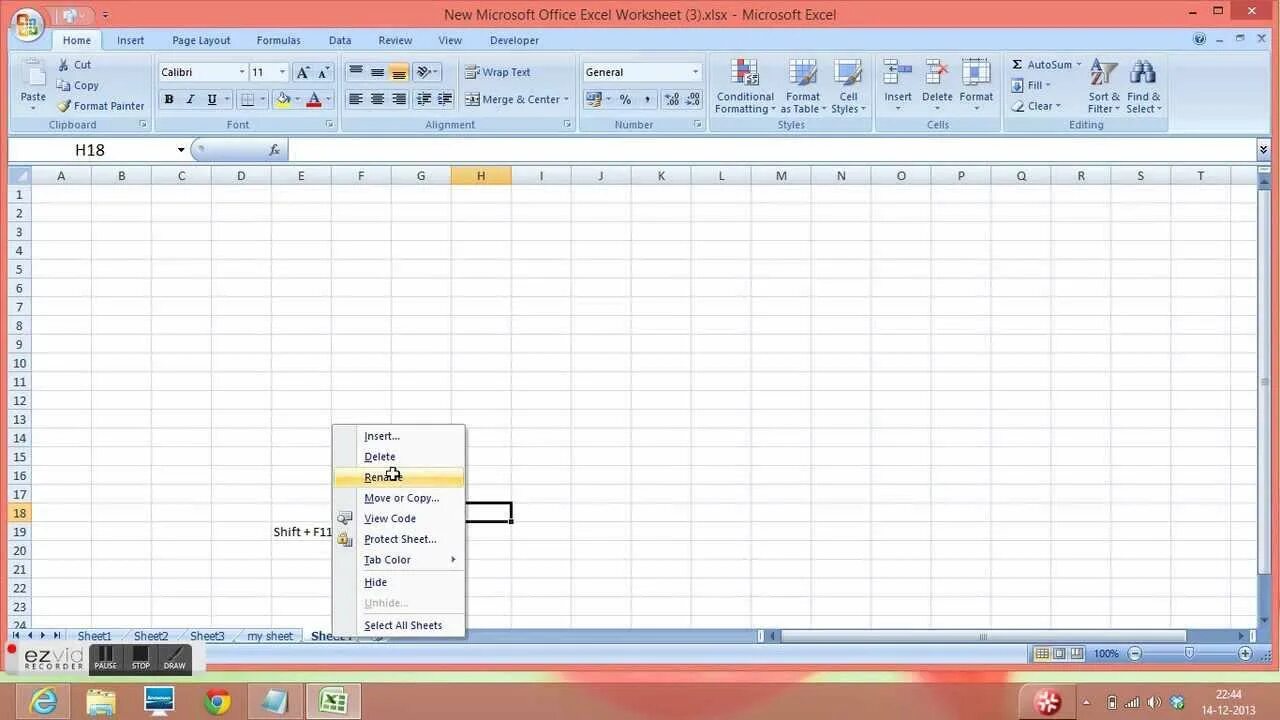The image size is (1280, 720).
Task: Enable Wrap Text
Action: (x=498, y=72)
